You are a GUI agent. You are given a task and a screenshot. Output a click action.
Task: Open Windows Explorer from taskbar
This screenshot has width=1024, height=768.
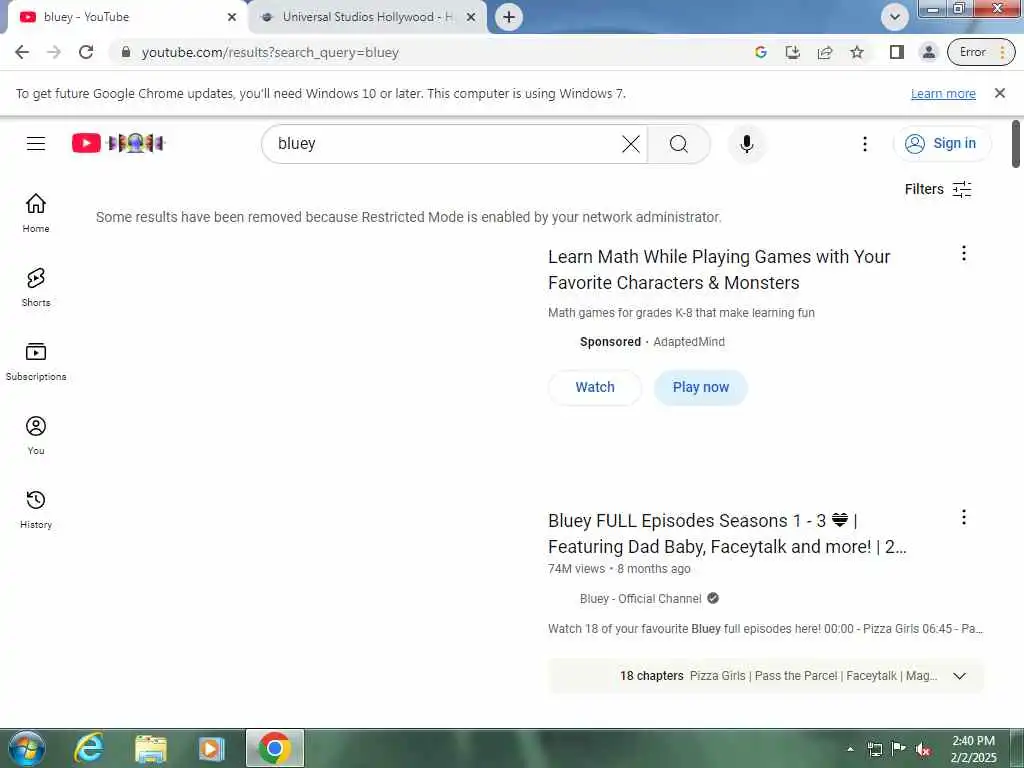[x=151, y=748]
